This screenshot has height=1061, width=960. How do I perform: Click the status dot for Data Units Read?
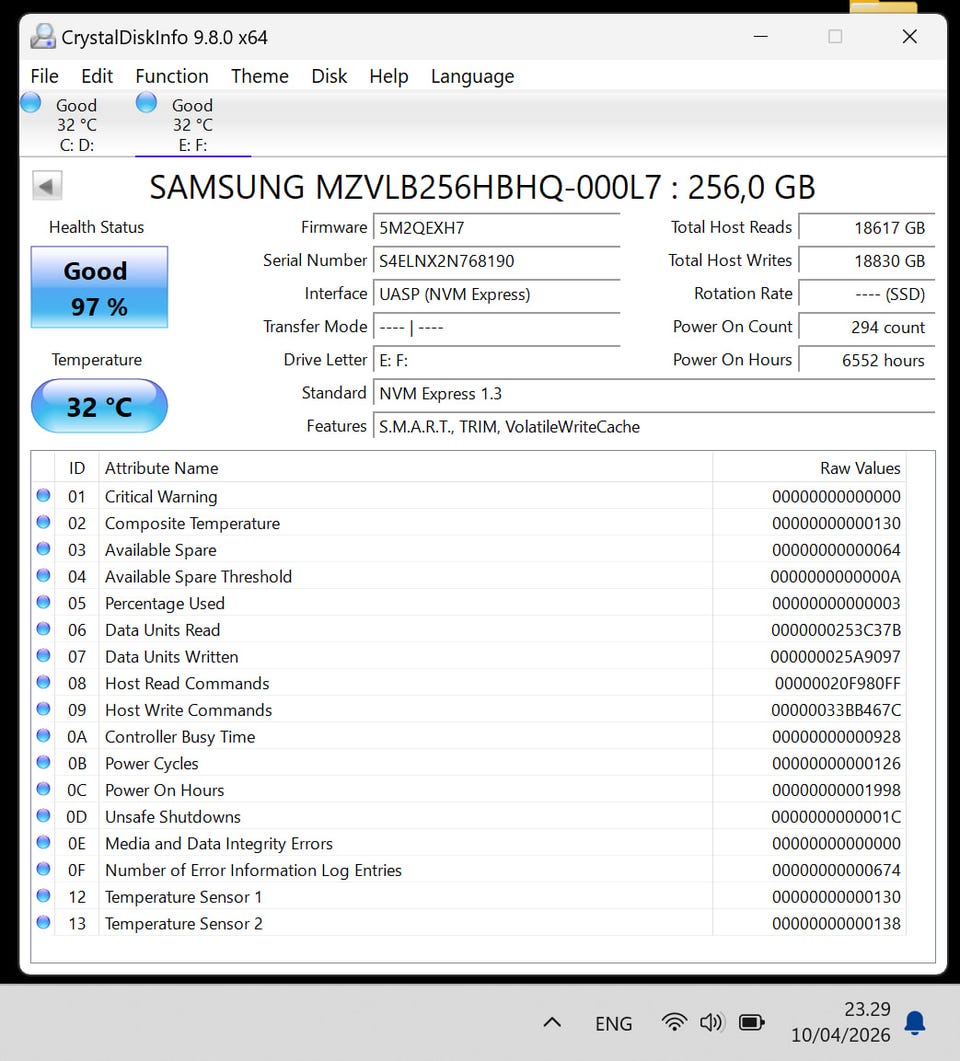point(43,629)
